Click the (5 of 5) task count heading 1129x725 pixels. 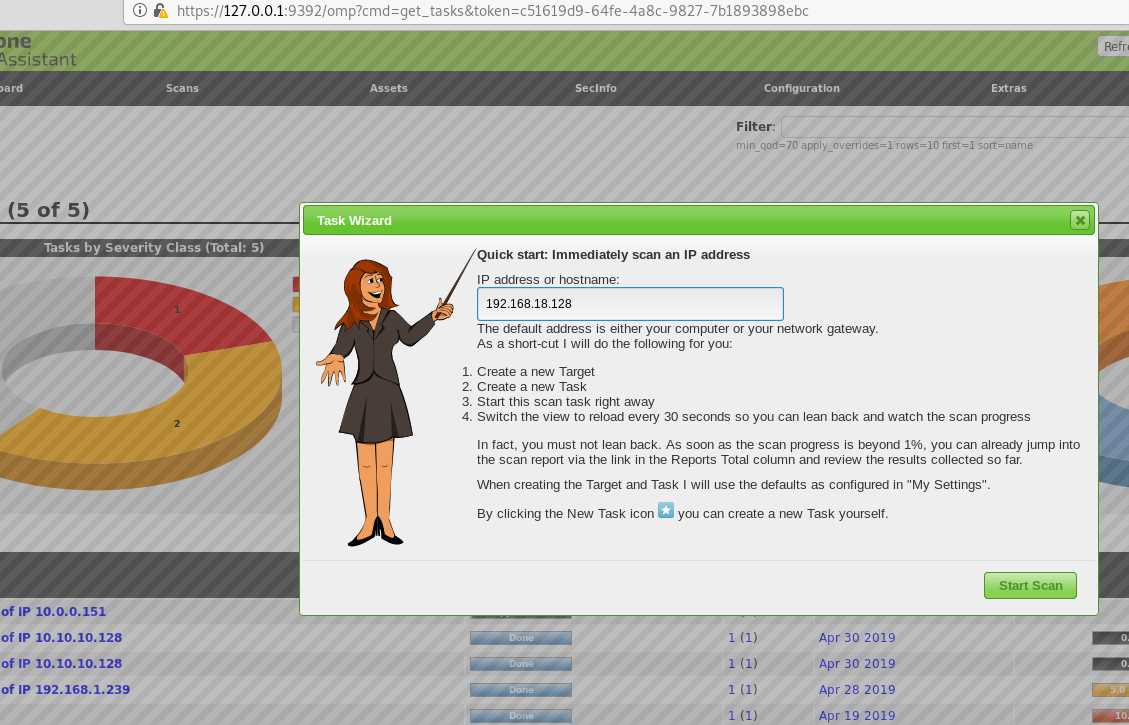pyautogui.click(x=48, y=210)
